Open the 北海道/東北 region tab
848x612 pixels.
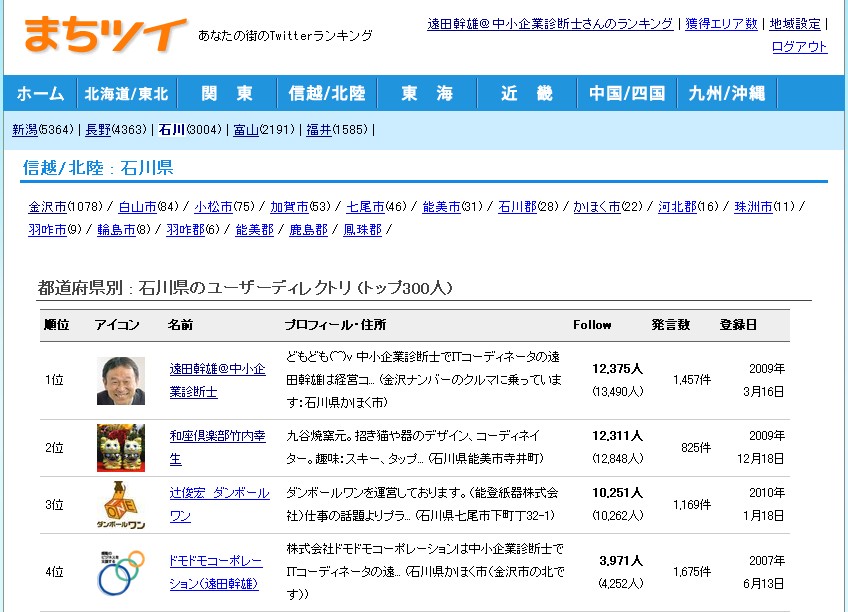127,94
